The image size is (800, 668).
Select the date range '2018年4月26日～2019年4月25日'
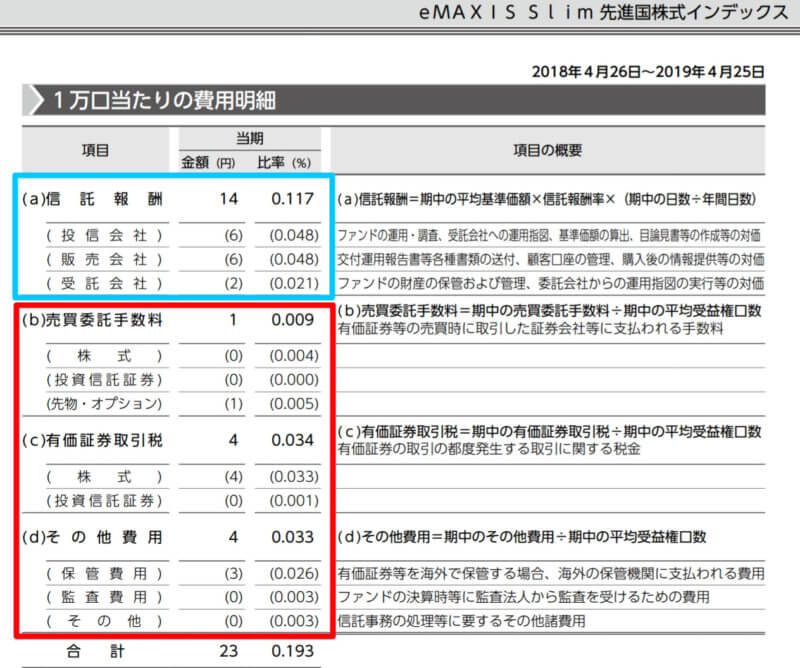(x=648, y=71)
